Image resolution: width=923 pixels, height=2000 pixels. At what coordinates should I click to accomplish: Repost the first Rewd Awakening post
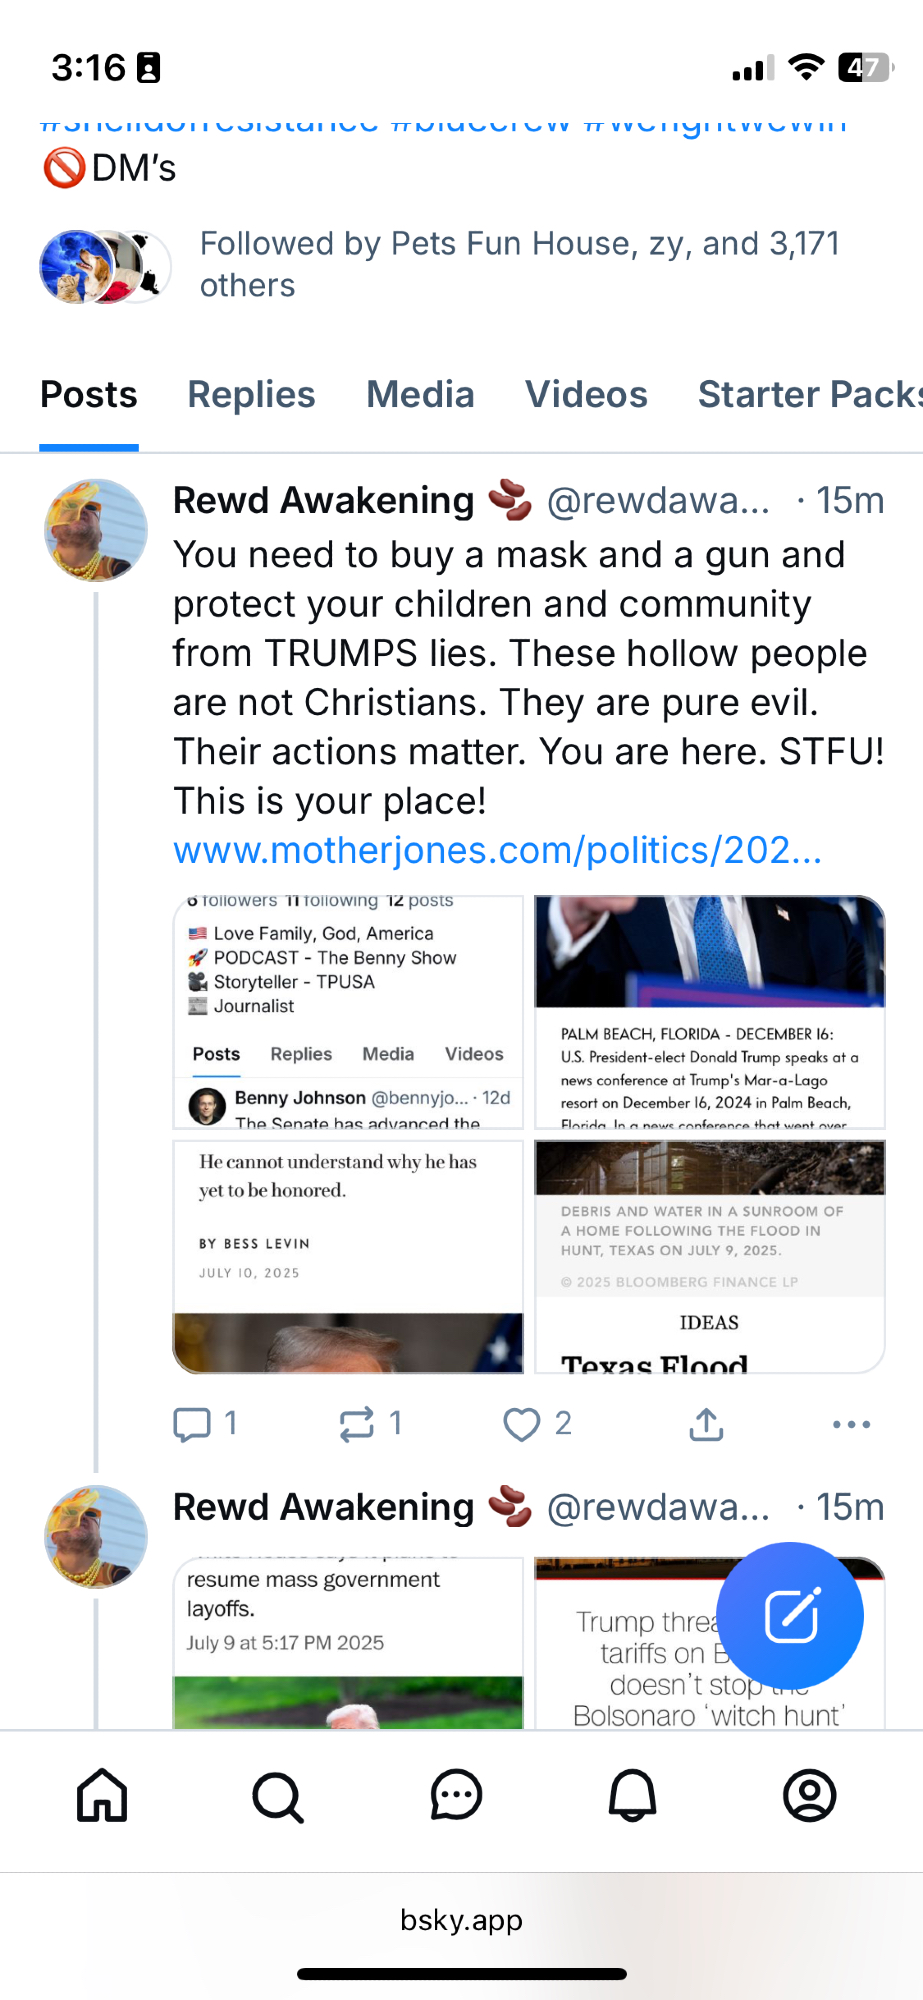point(357,1424)
